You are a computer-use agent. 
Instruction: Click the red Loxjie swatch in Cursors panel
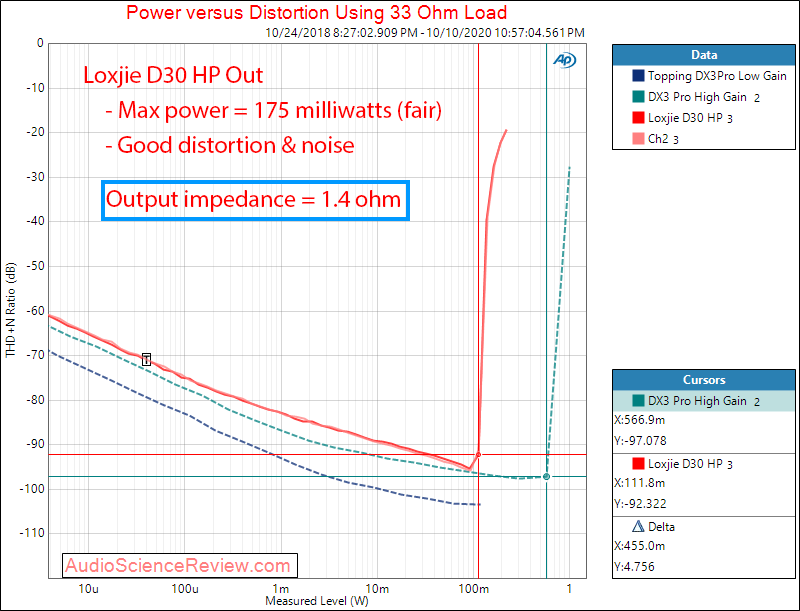638,463
